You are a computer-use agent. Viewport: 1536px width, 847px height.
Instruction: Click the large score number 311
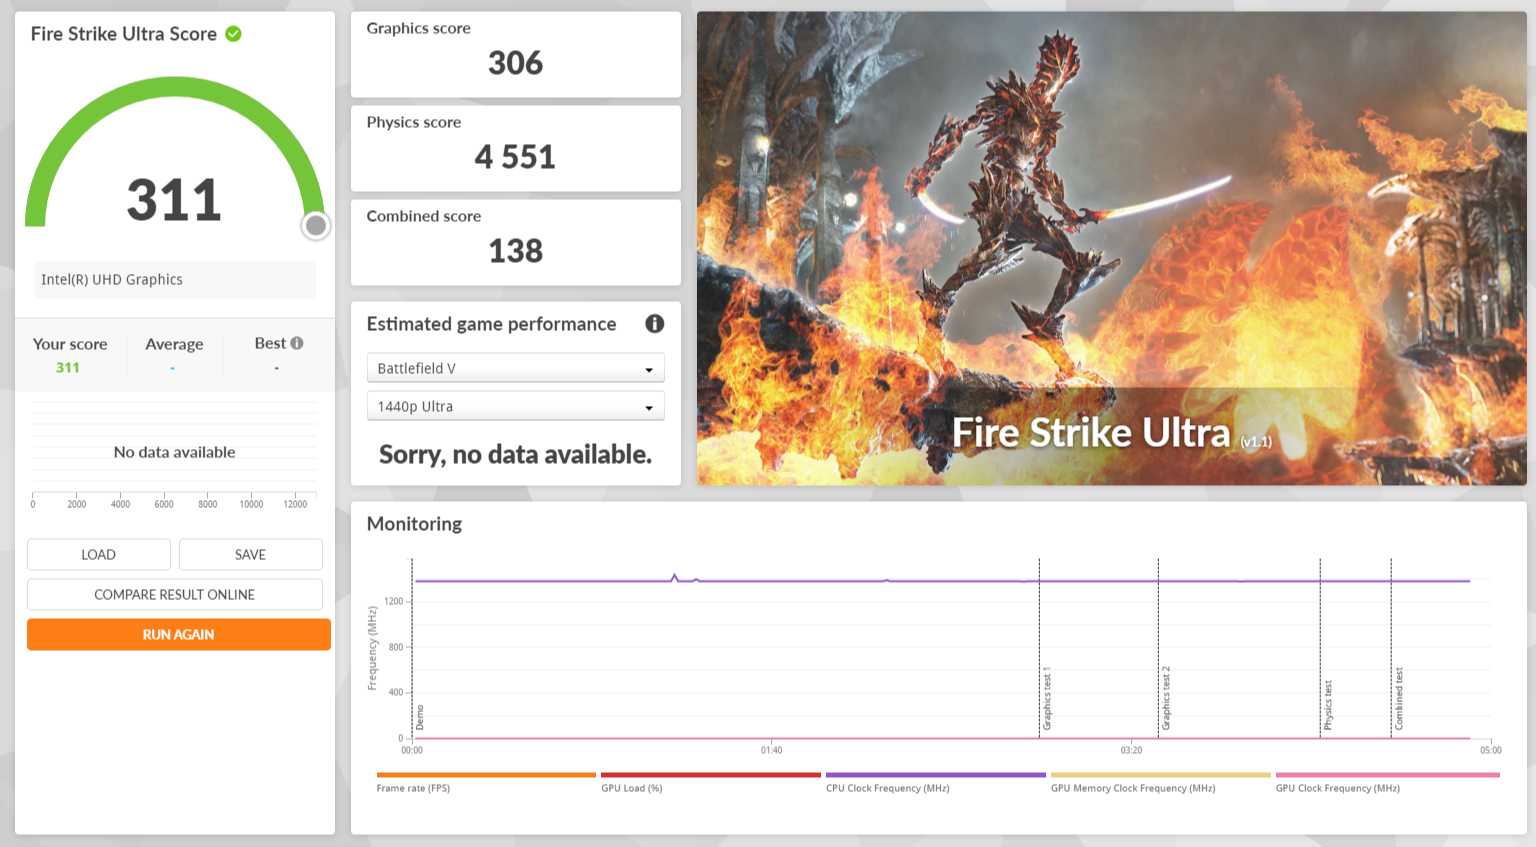(174, 200)
